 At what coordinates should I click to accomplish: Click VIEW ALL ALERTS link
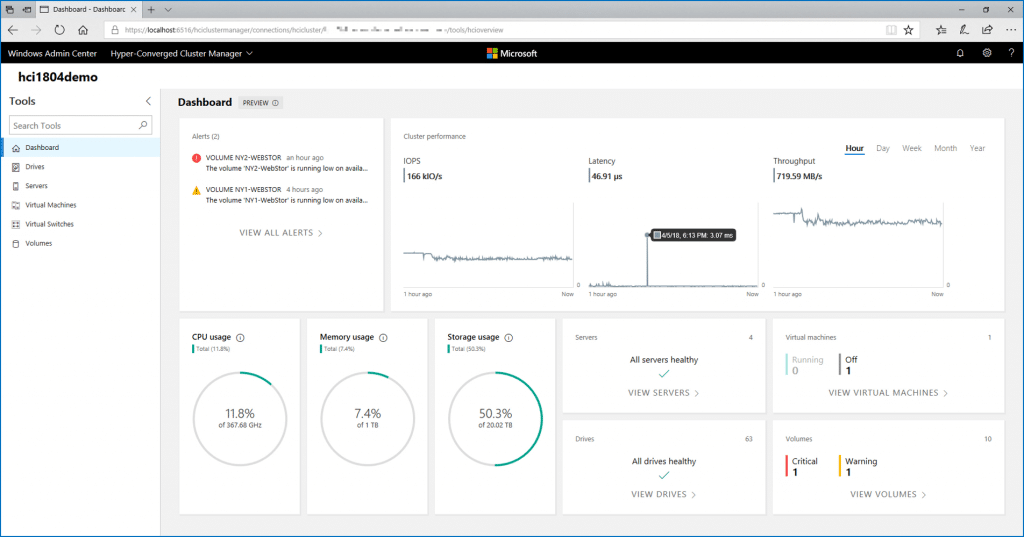point(281,233)
